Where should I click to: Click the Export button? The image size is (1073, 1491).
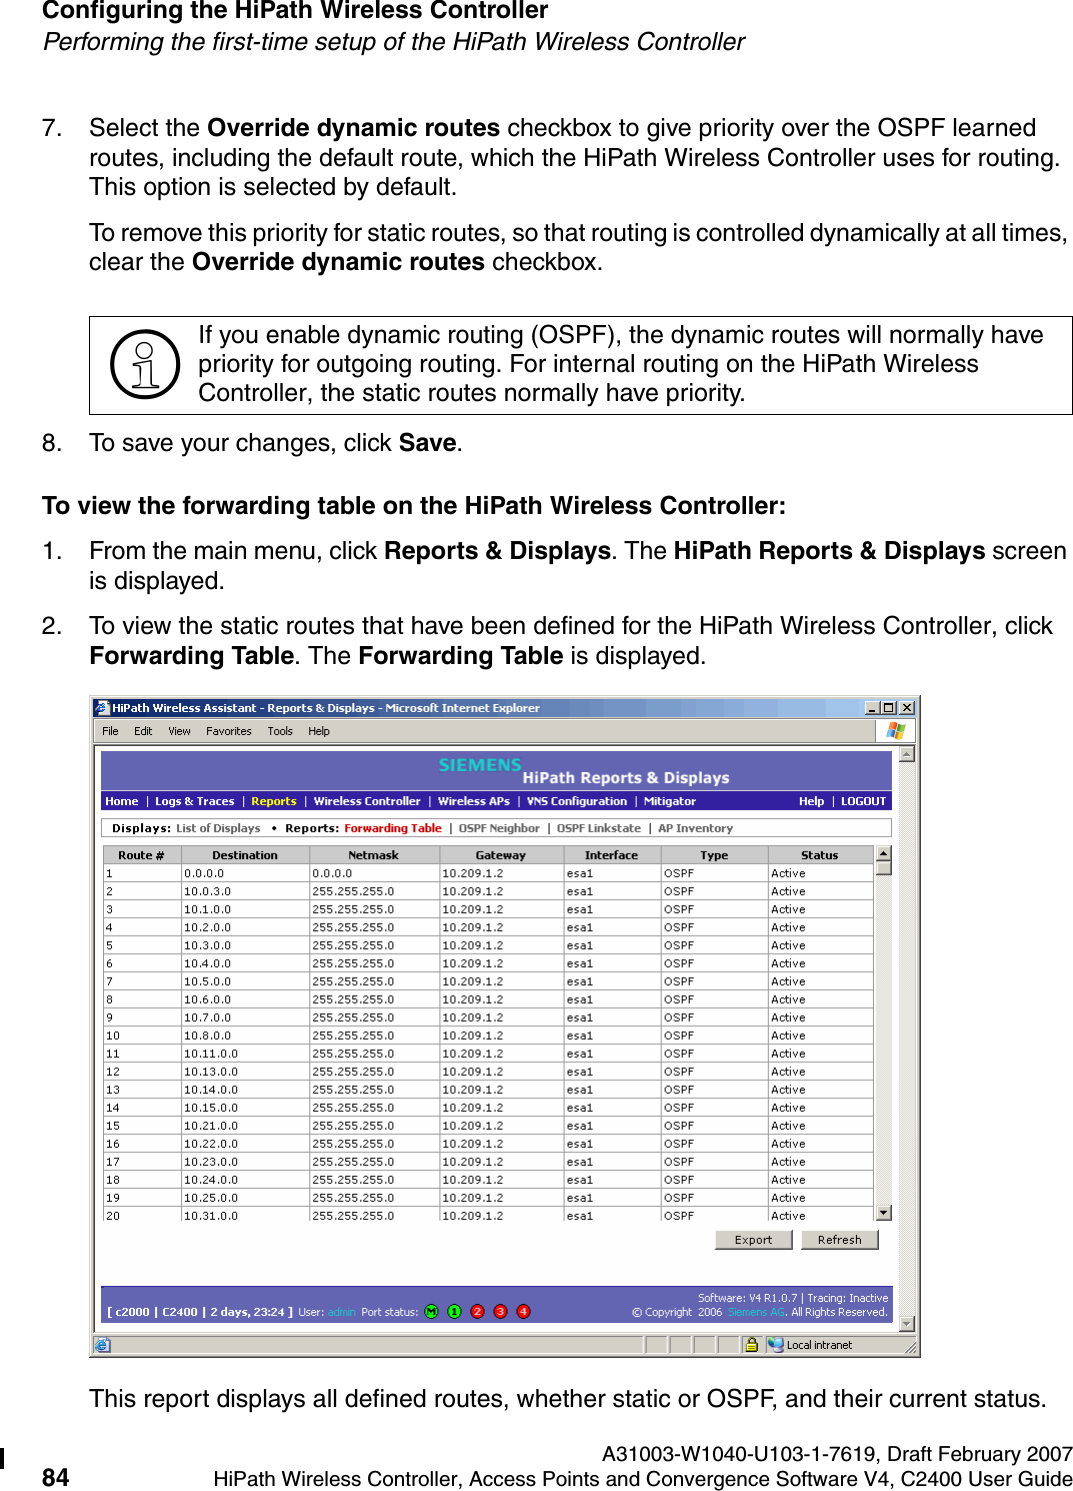[x=752, y=1239]
